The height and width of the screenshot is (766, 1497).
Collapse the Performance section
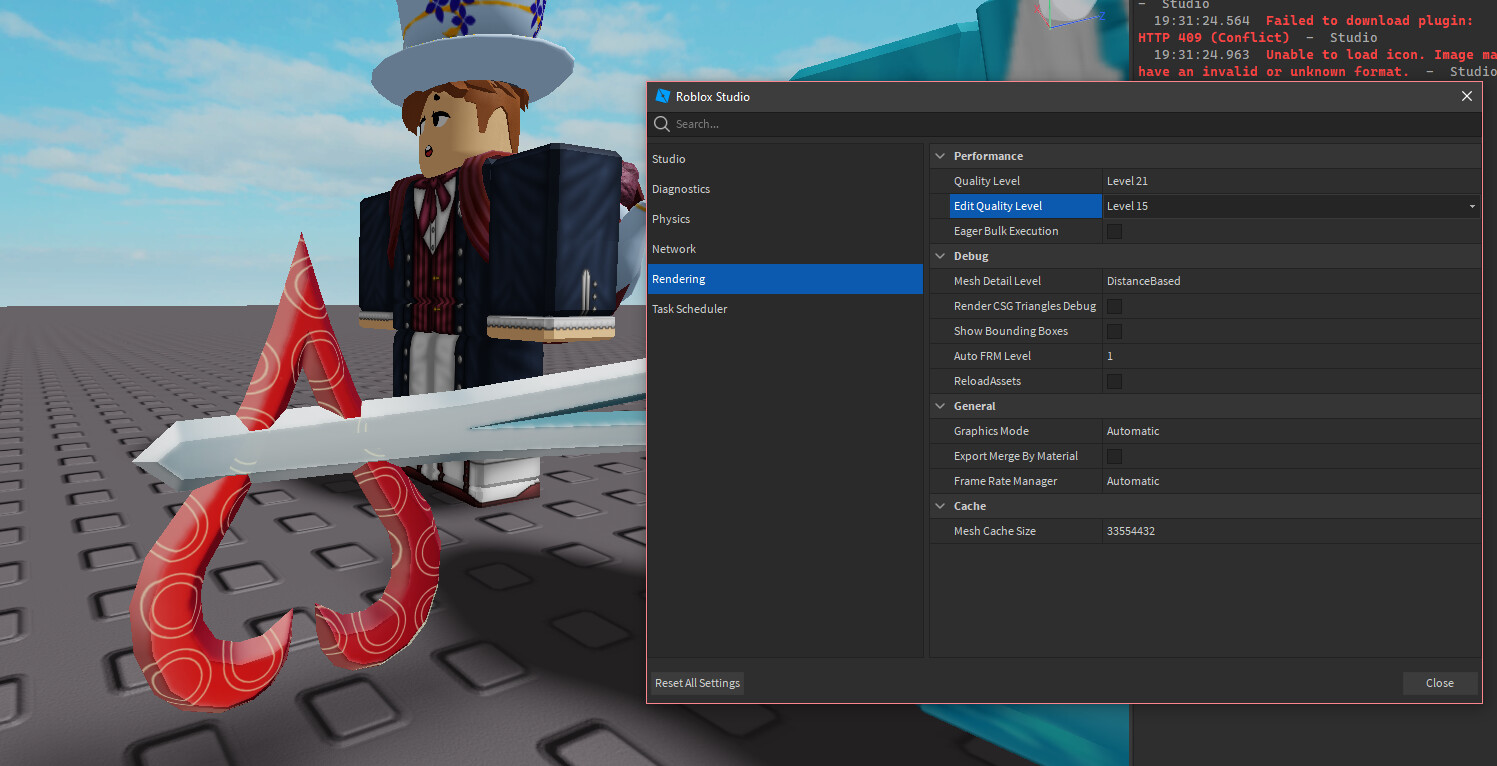[939, 156]
